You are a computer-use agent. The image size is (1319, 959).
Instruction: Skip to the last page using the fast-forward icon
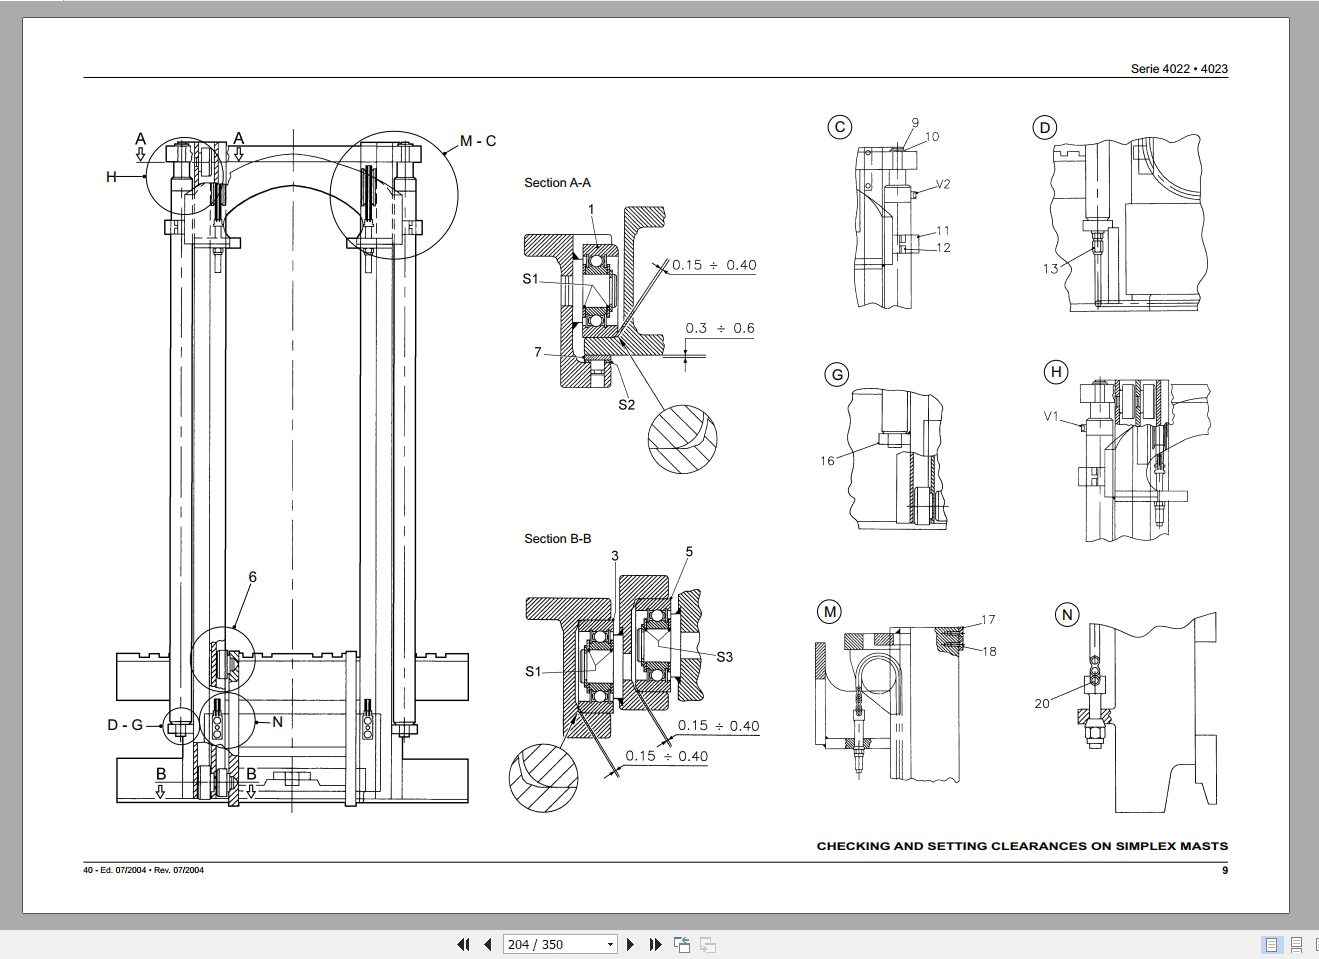coord(655,944)
